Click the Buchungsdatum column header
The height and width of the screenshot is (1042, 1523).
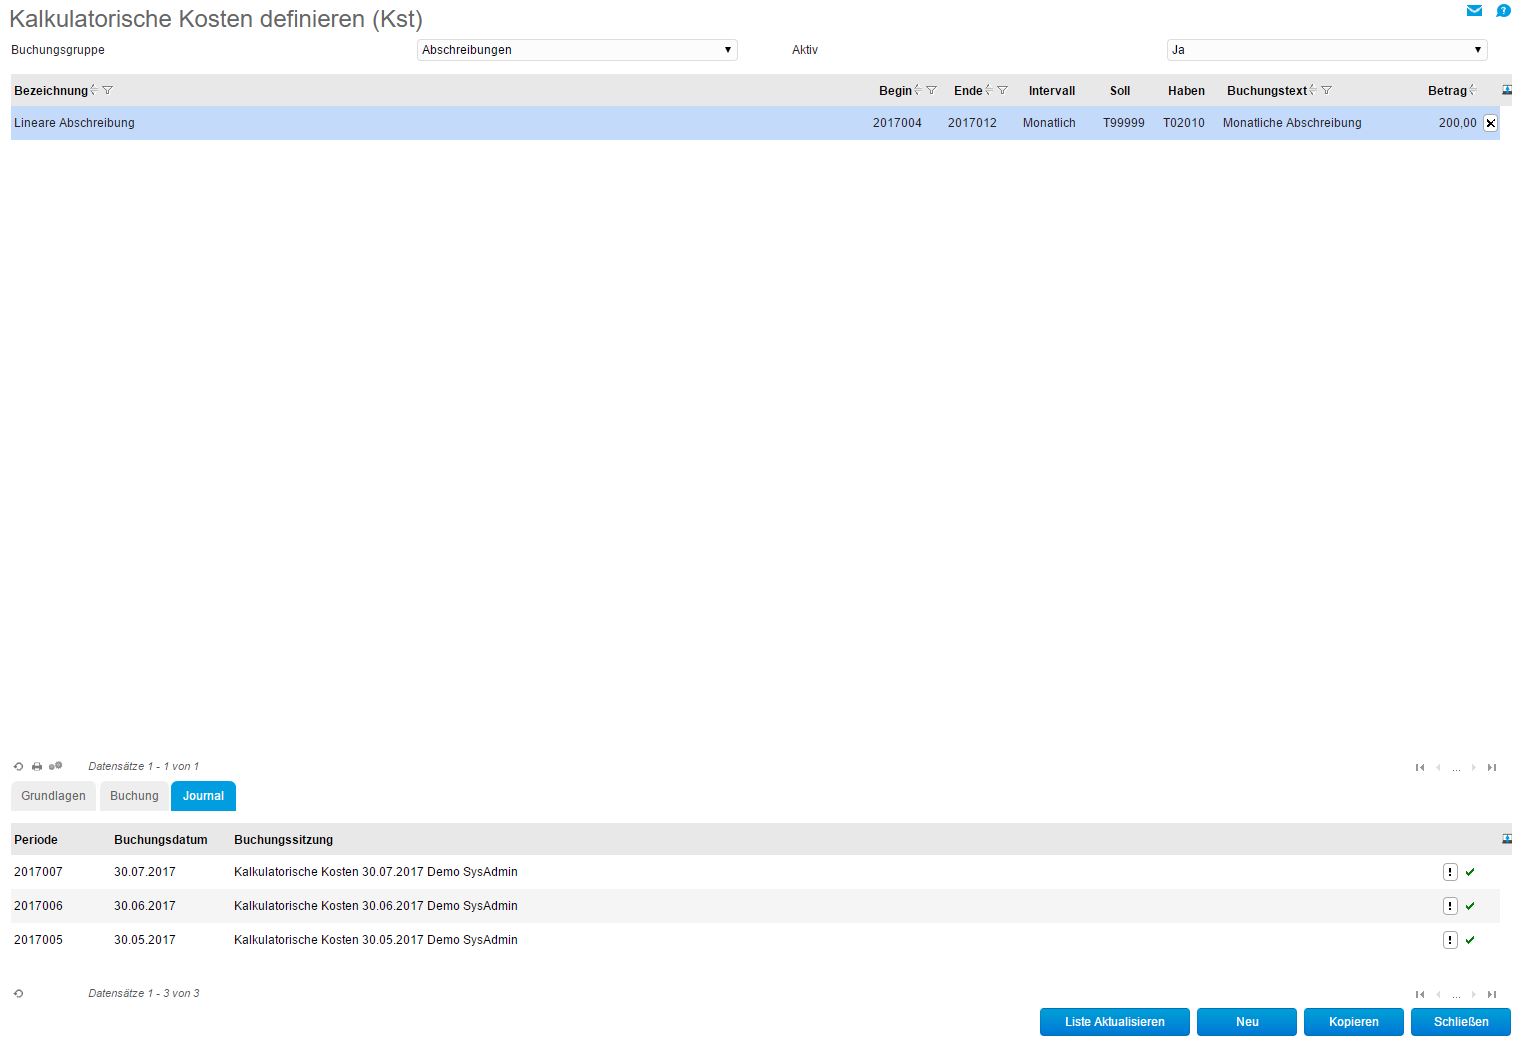(x=161, y=840)
